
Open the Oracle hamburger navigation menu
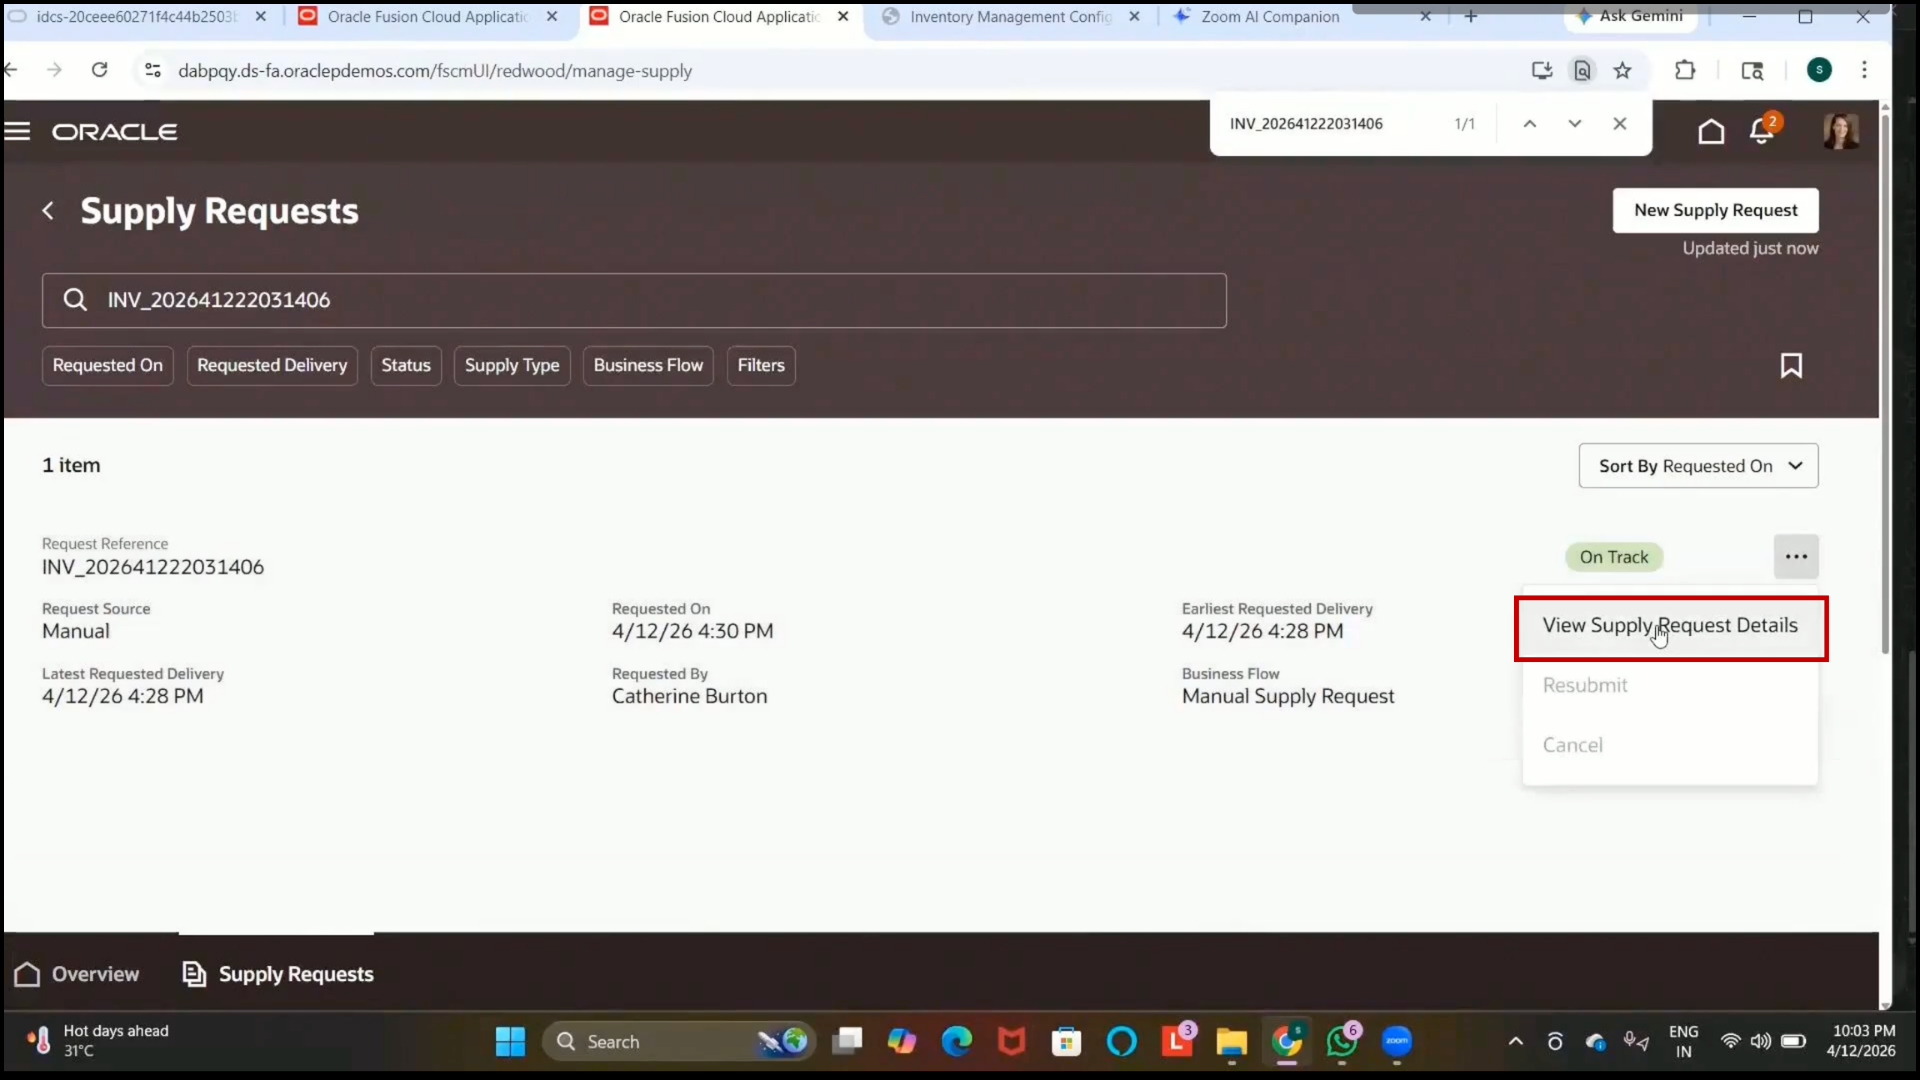[17, 131]
